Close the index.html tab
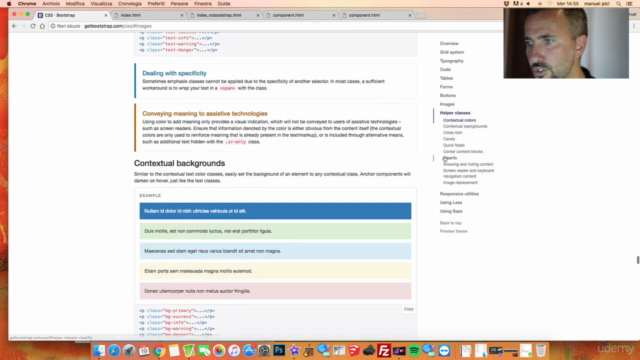The image size is (640, 360). [x=182, y=15]
